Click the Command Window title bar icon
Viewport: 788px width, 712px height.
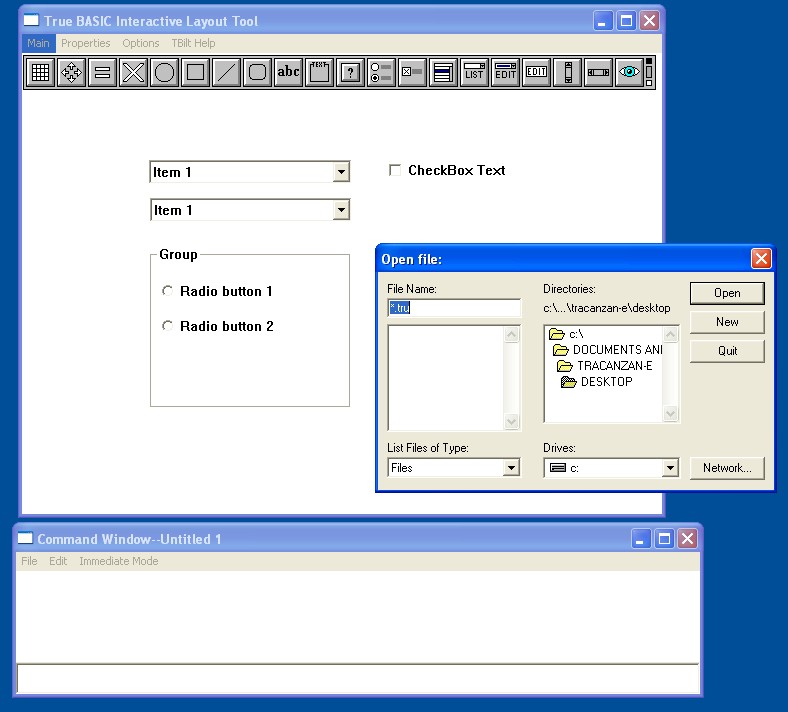25,539
